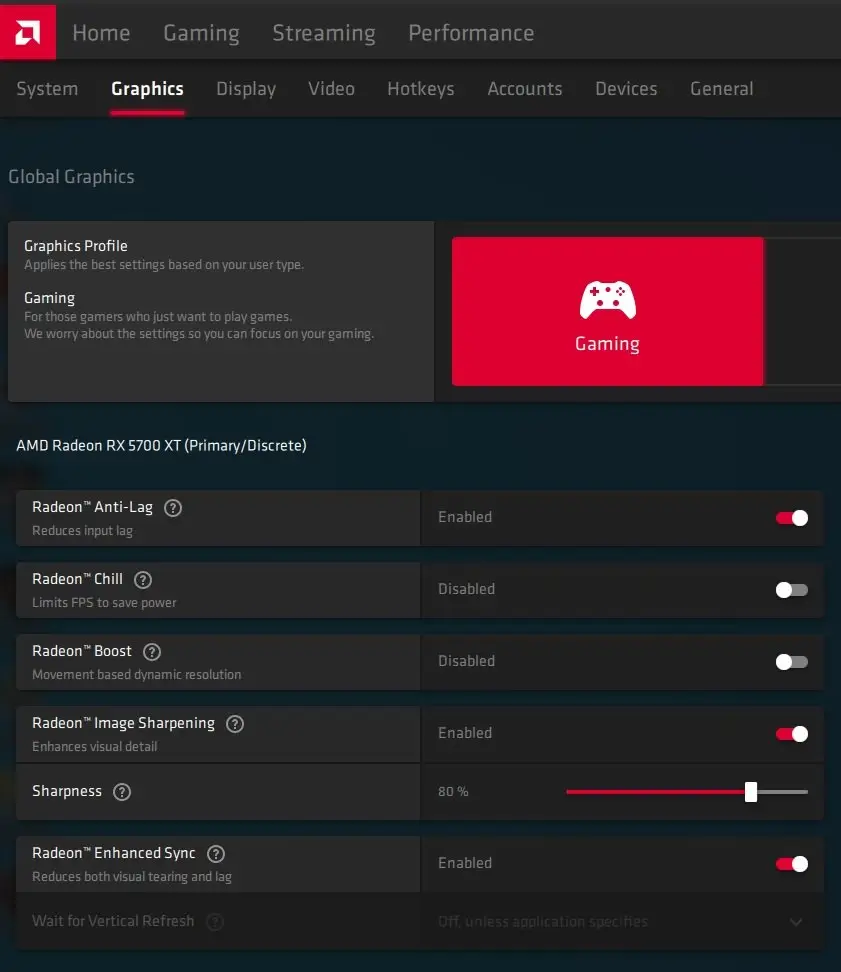The height and width of the screenshot is (972, 841).
Task: Open help for Radeon Boost
Action: pyautogui.click(x=151, y=652)
